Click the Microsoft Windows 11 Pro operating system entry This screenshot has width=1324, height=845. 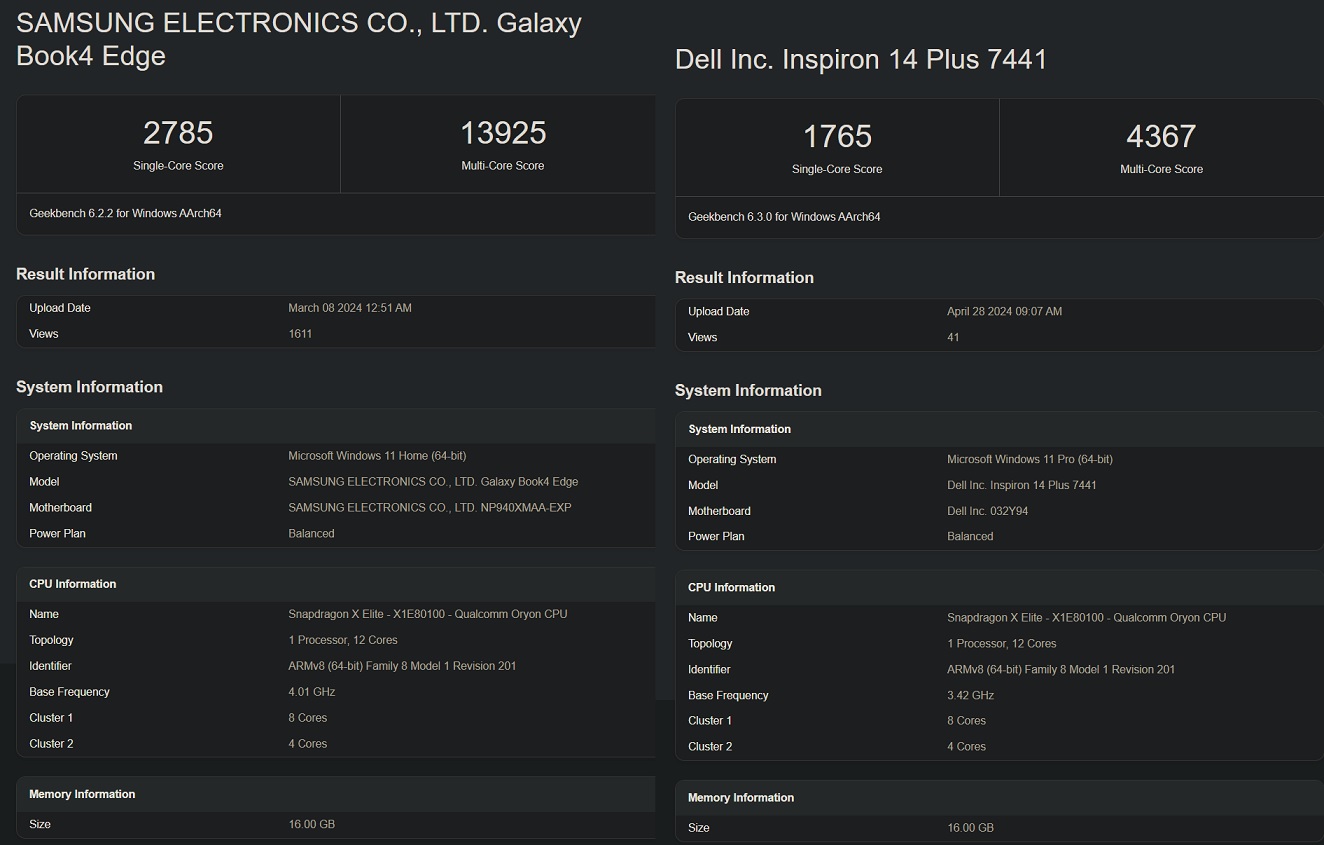click(1029, 458)
